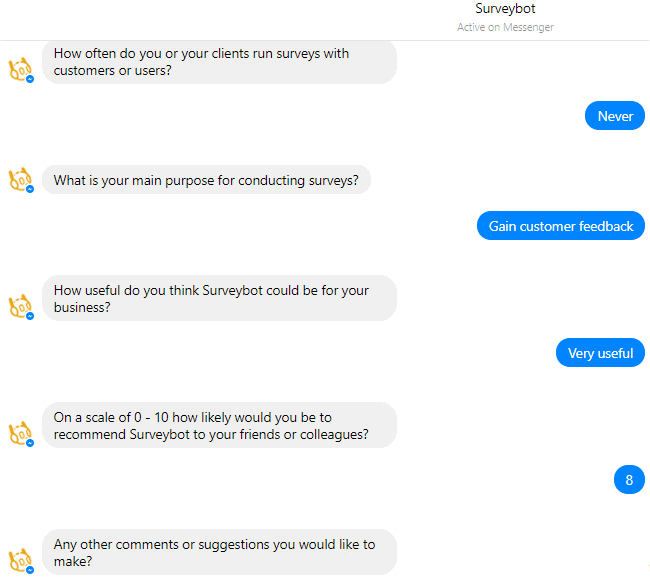Image resolution: width=650 pixels, height=582 pixels.
Task: Click the How often do you run surveys message
Action: [x=219, y=62]
